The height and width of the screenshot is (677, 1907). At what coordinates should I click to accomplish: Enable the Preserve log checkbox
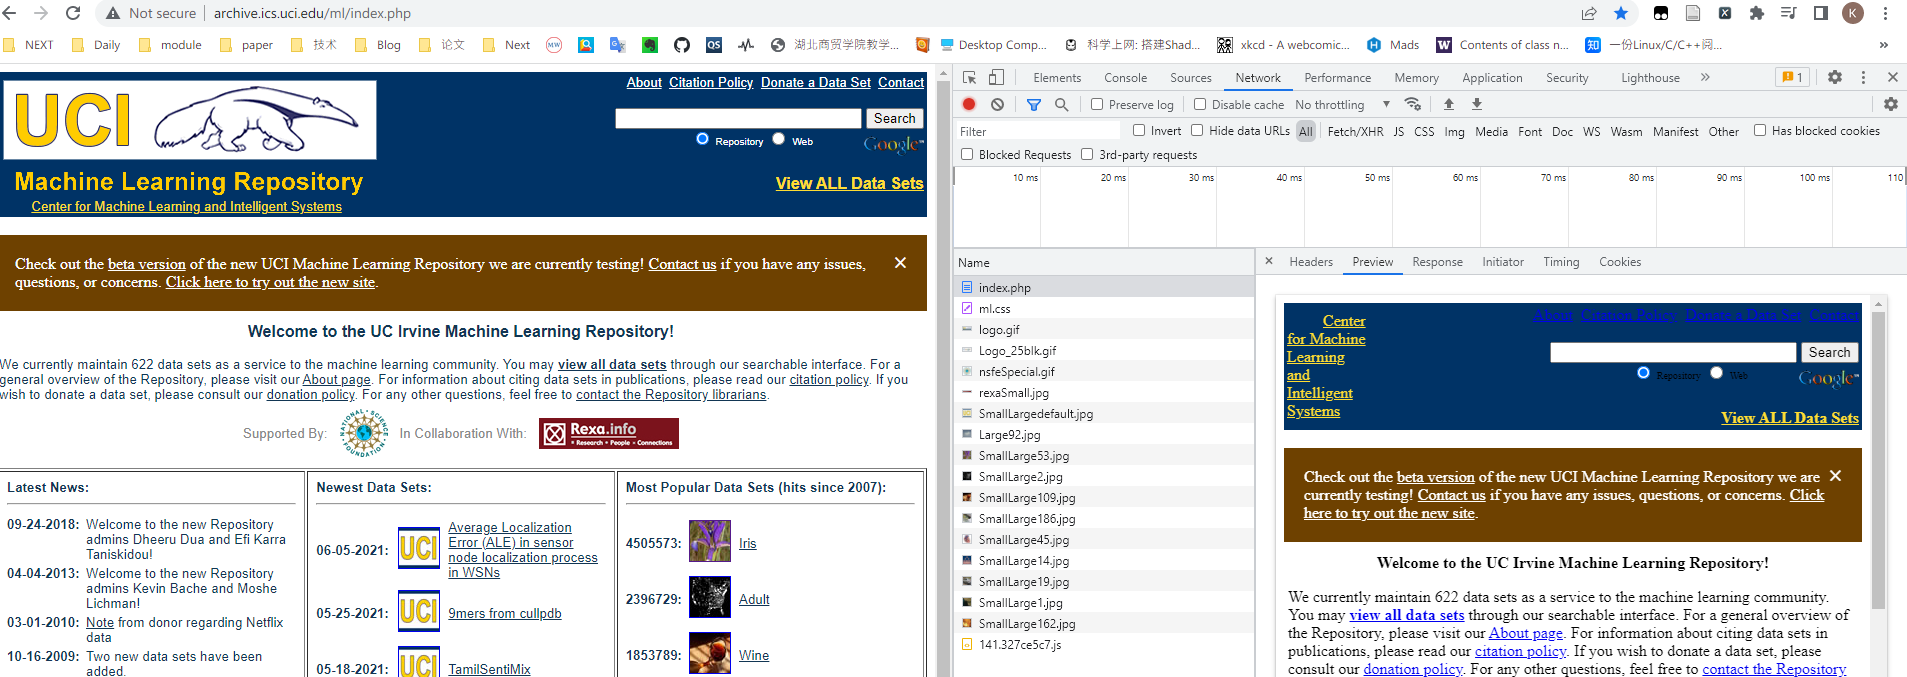[x=1097, y=104]
